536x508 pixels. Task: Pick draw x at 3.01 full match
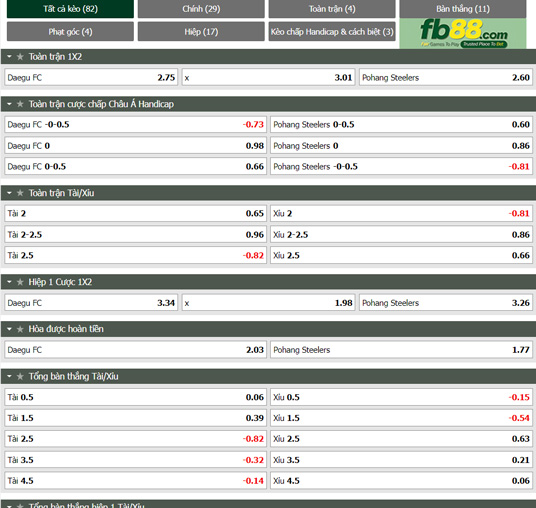pos(268,78)
